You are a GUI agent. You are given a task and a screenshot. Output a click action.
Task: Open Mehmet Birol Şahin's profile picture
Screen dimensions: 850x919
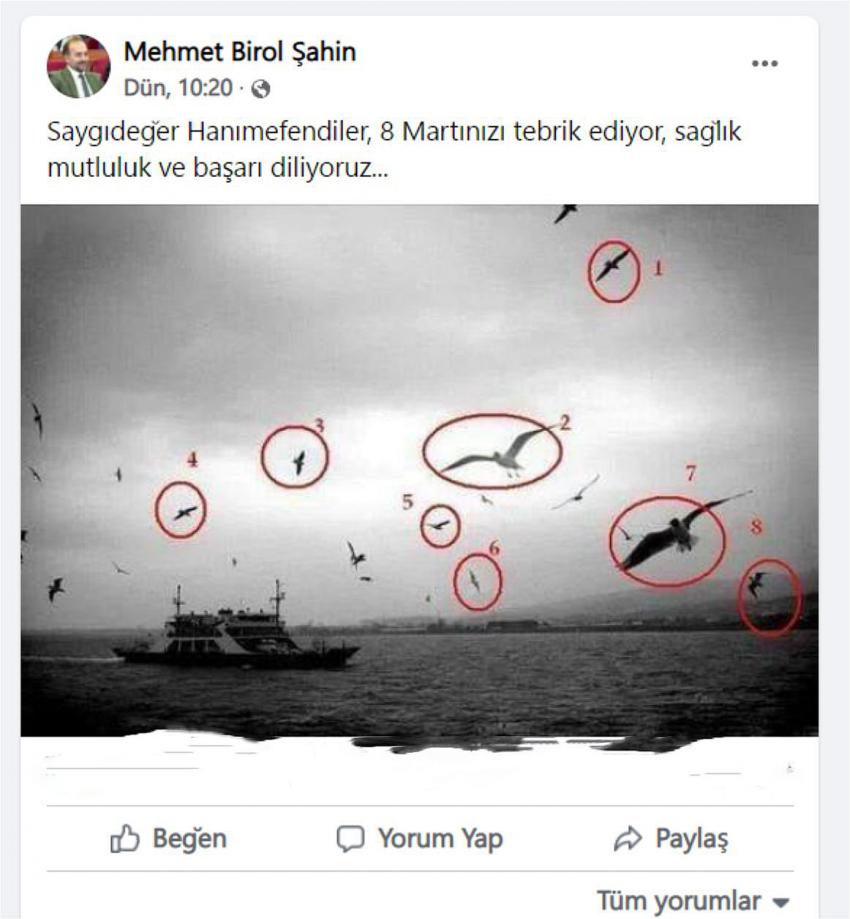pos(79,66)
